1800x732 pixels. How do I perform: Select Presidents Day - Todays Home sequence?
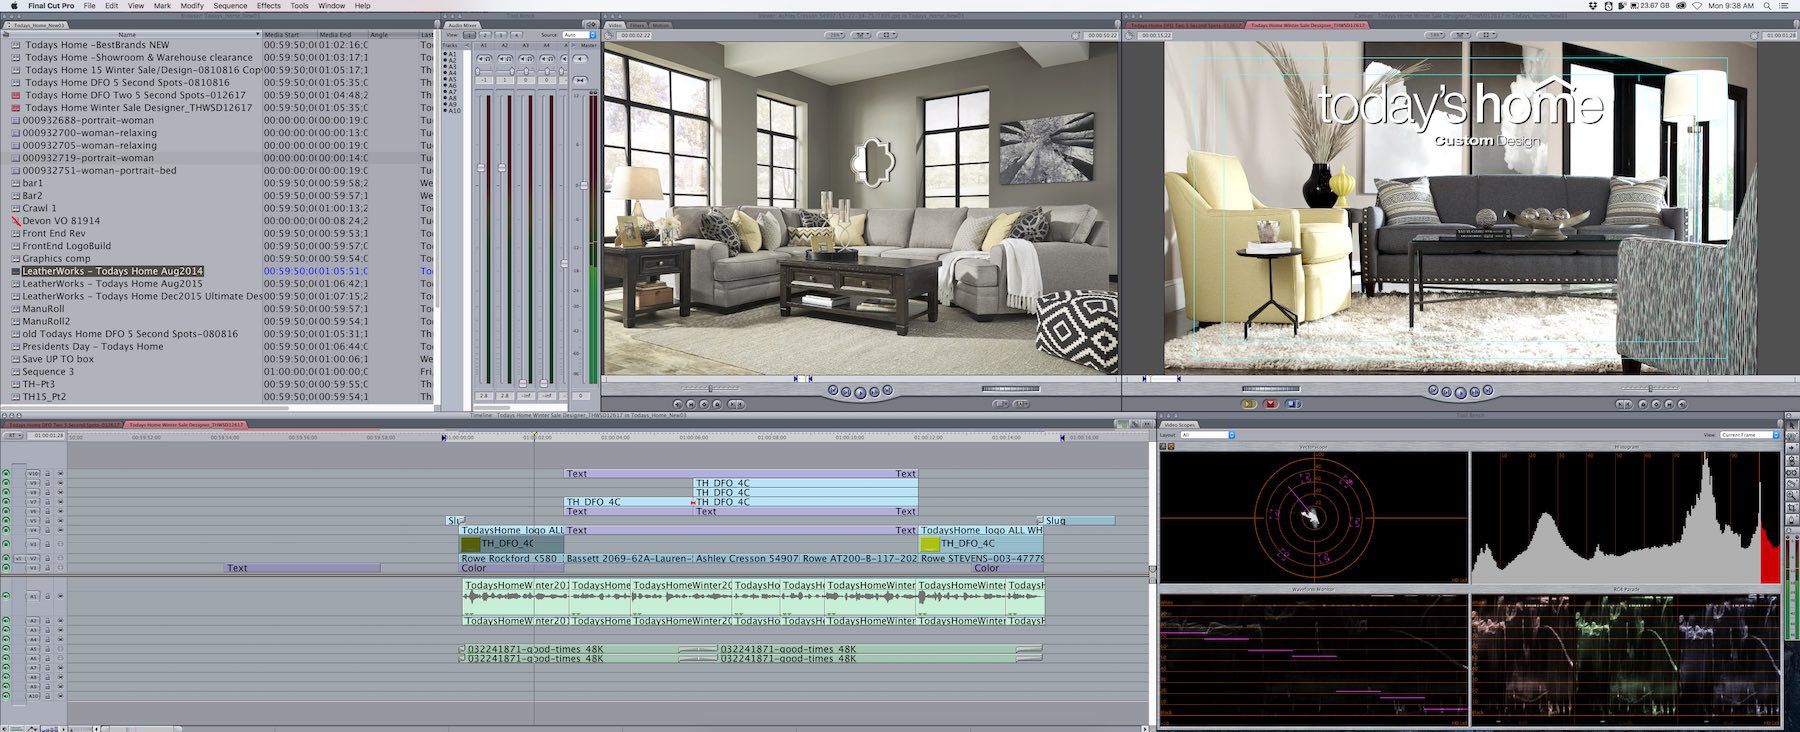click(x=93, y=346)
